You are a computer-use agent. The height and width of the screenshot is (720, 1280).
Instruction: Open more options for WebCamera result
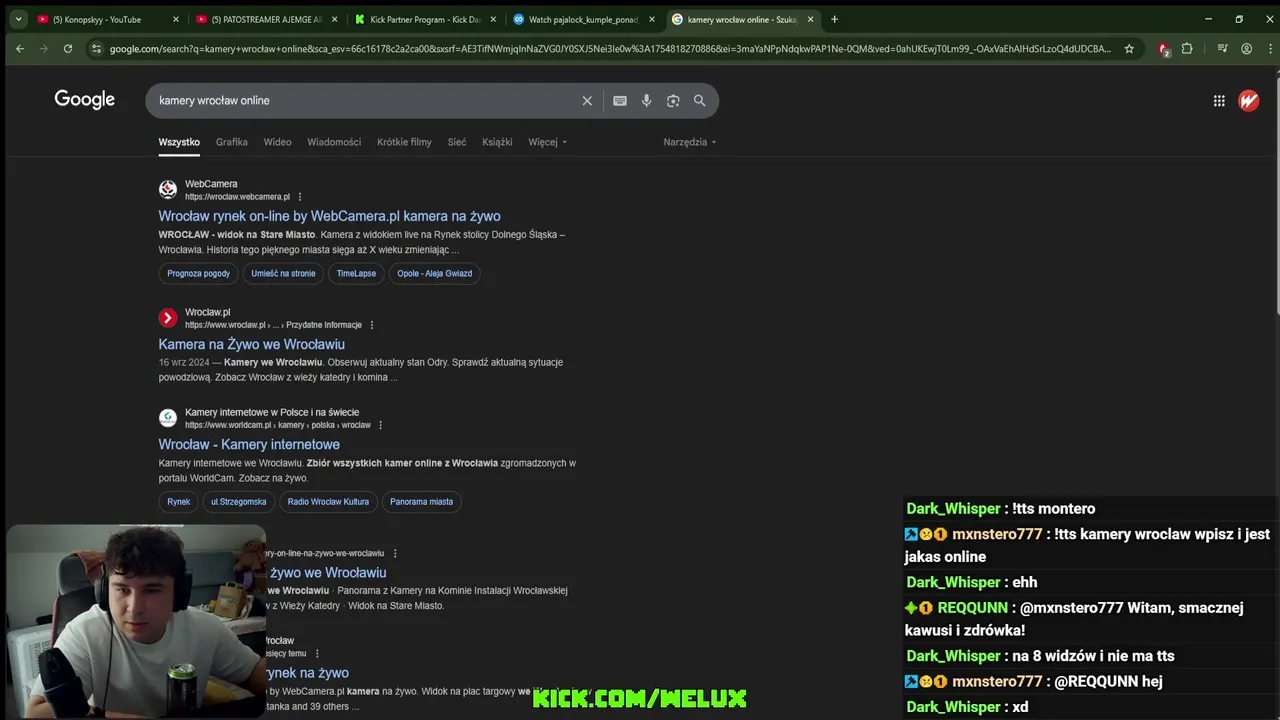(x=300, y=197)
